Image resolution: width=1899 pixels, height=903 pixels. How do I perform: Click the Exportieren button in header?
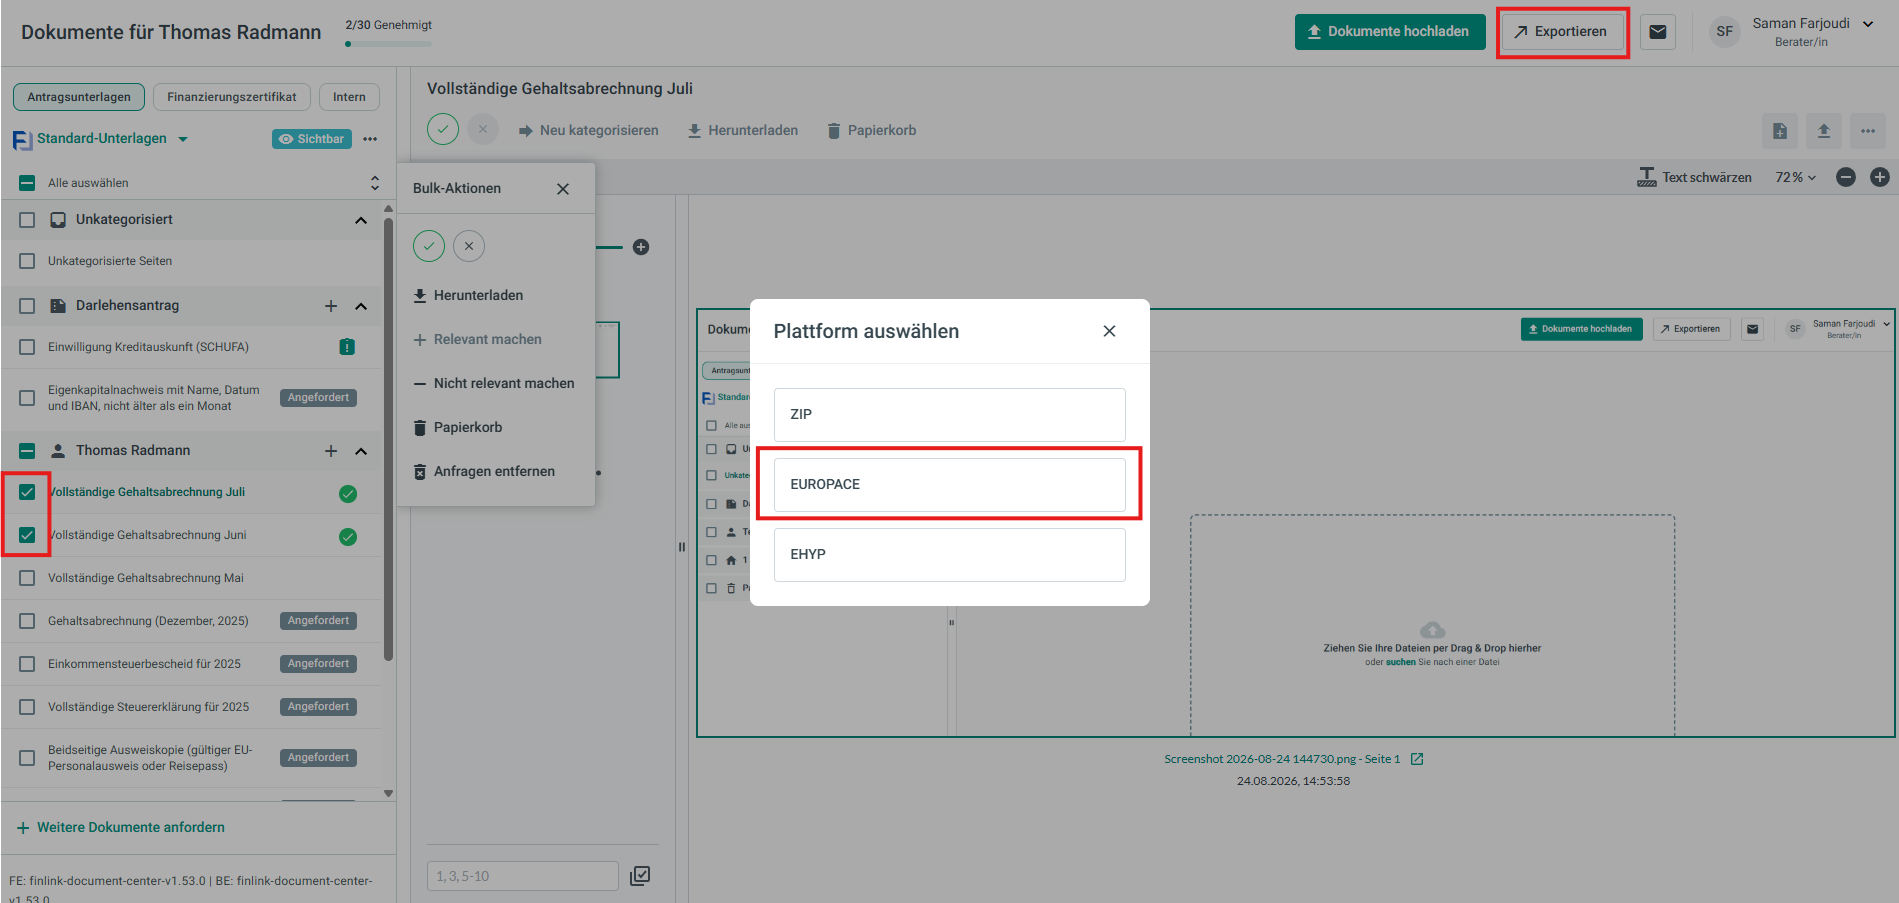1561,32
